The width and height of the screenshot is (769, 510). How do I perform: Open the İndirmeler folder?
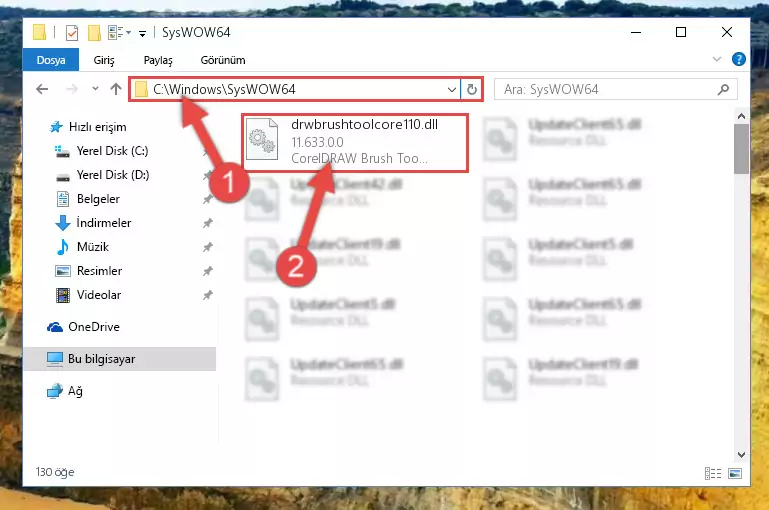click(103, 223)
